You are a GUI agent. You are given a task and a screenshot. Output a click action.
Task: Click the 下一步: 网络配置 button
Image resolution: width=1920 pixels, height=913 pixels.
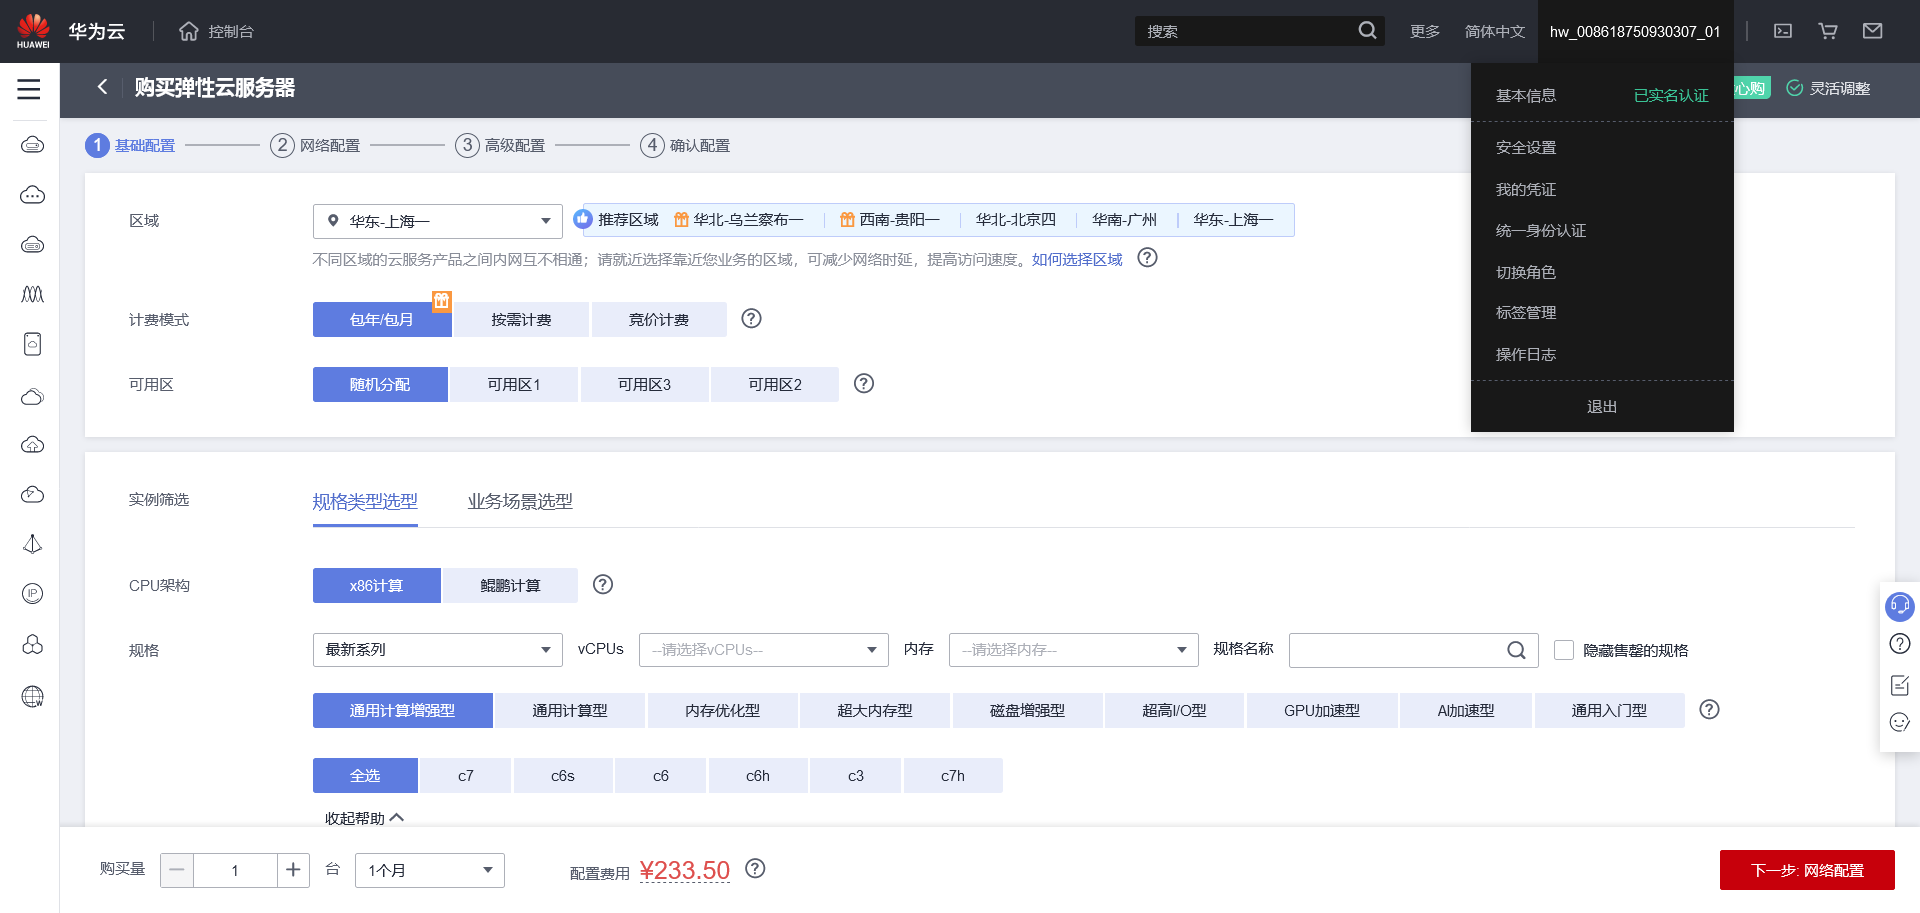[x=1806, y=870]
